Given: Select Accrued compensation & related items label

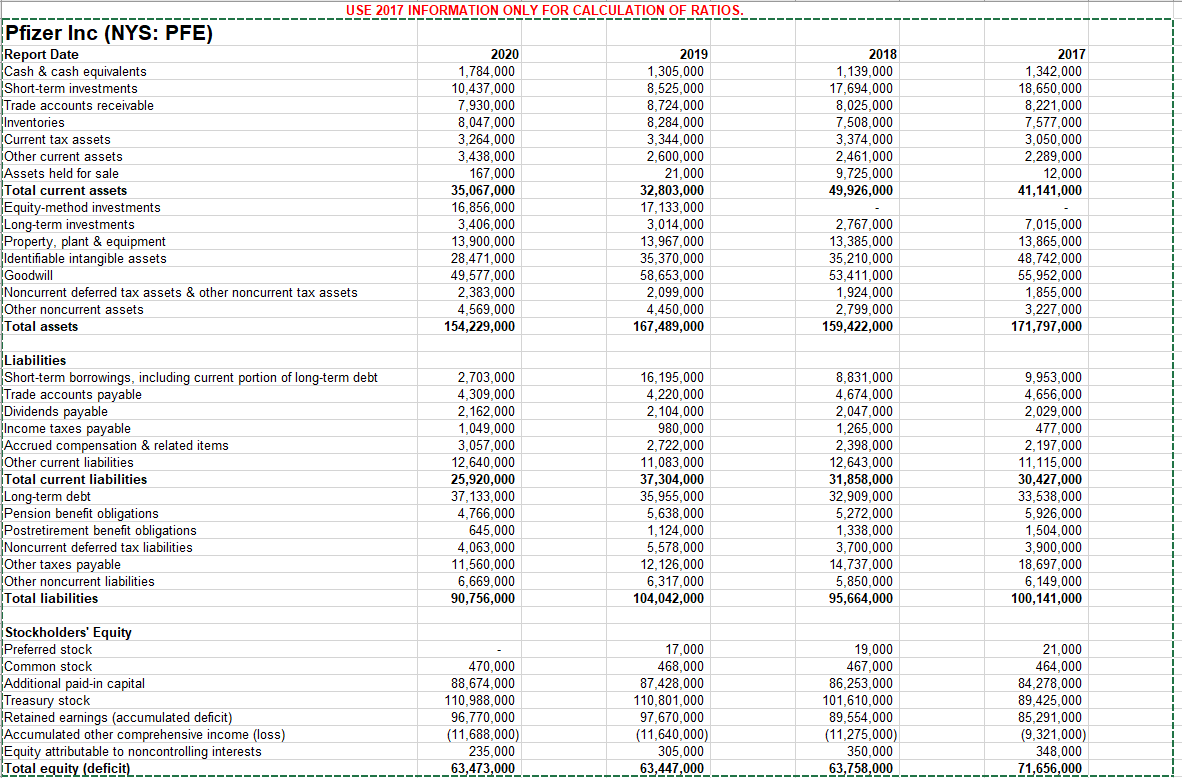Looking at the screenshot, I should point(116,446).
